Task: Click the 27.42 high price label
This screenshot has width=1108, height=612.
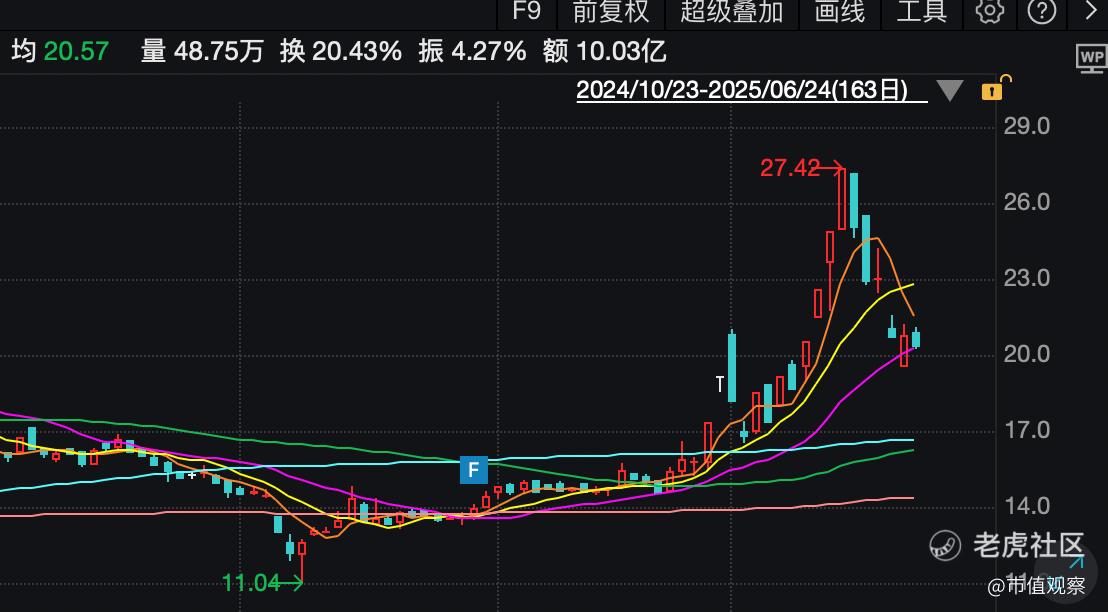Action: [790, 167]
